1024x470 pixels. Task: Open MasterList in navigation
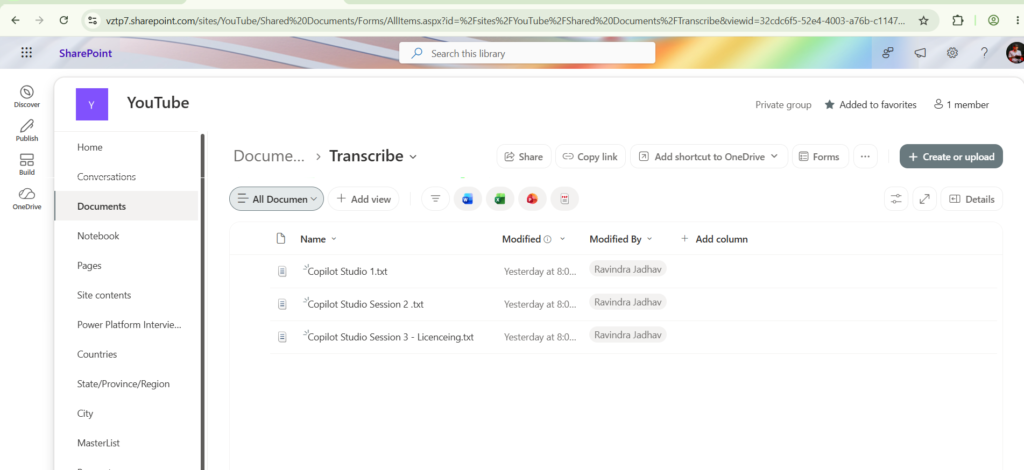tap(99, 443)
